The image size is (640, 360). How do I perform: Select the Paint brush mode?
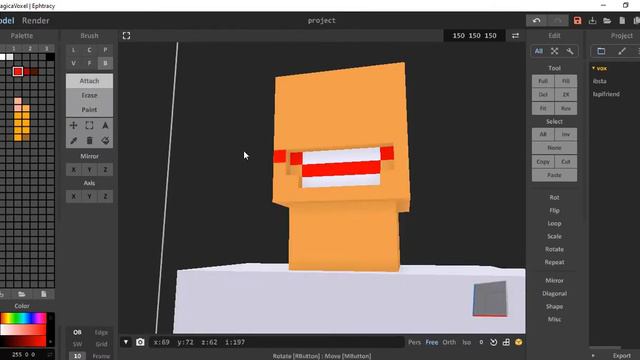89,109
